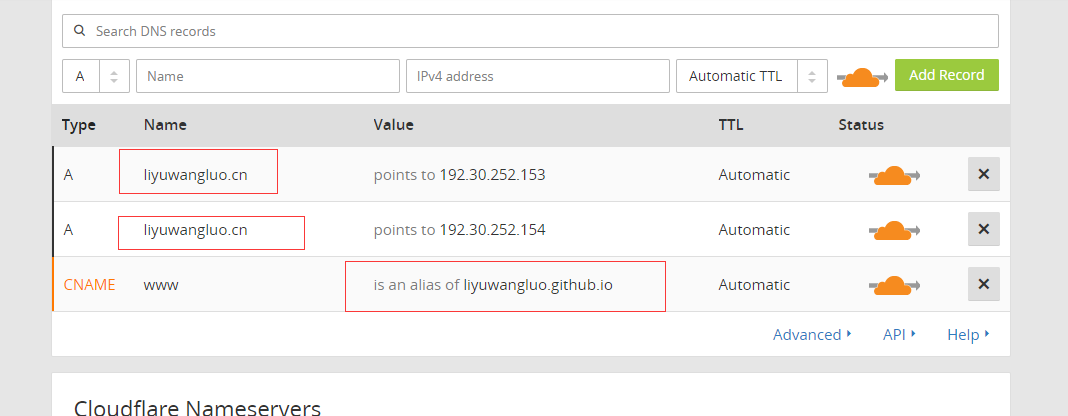Click the Name input field

click(268, 76)
